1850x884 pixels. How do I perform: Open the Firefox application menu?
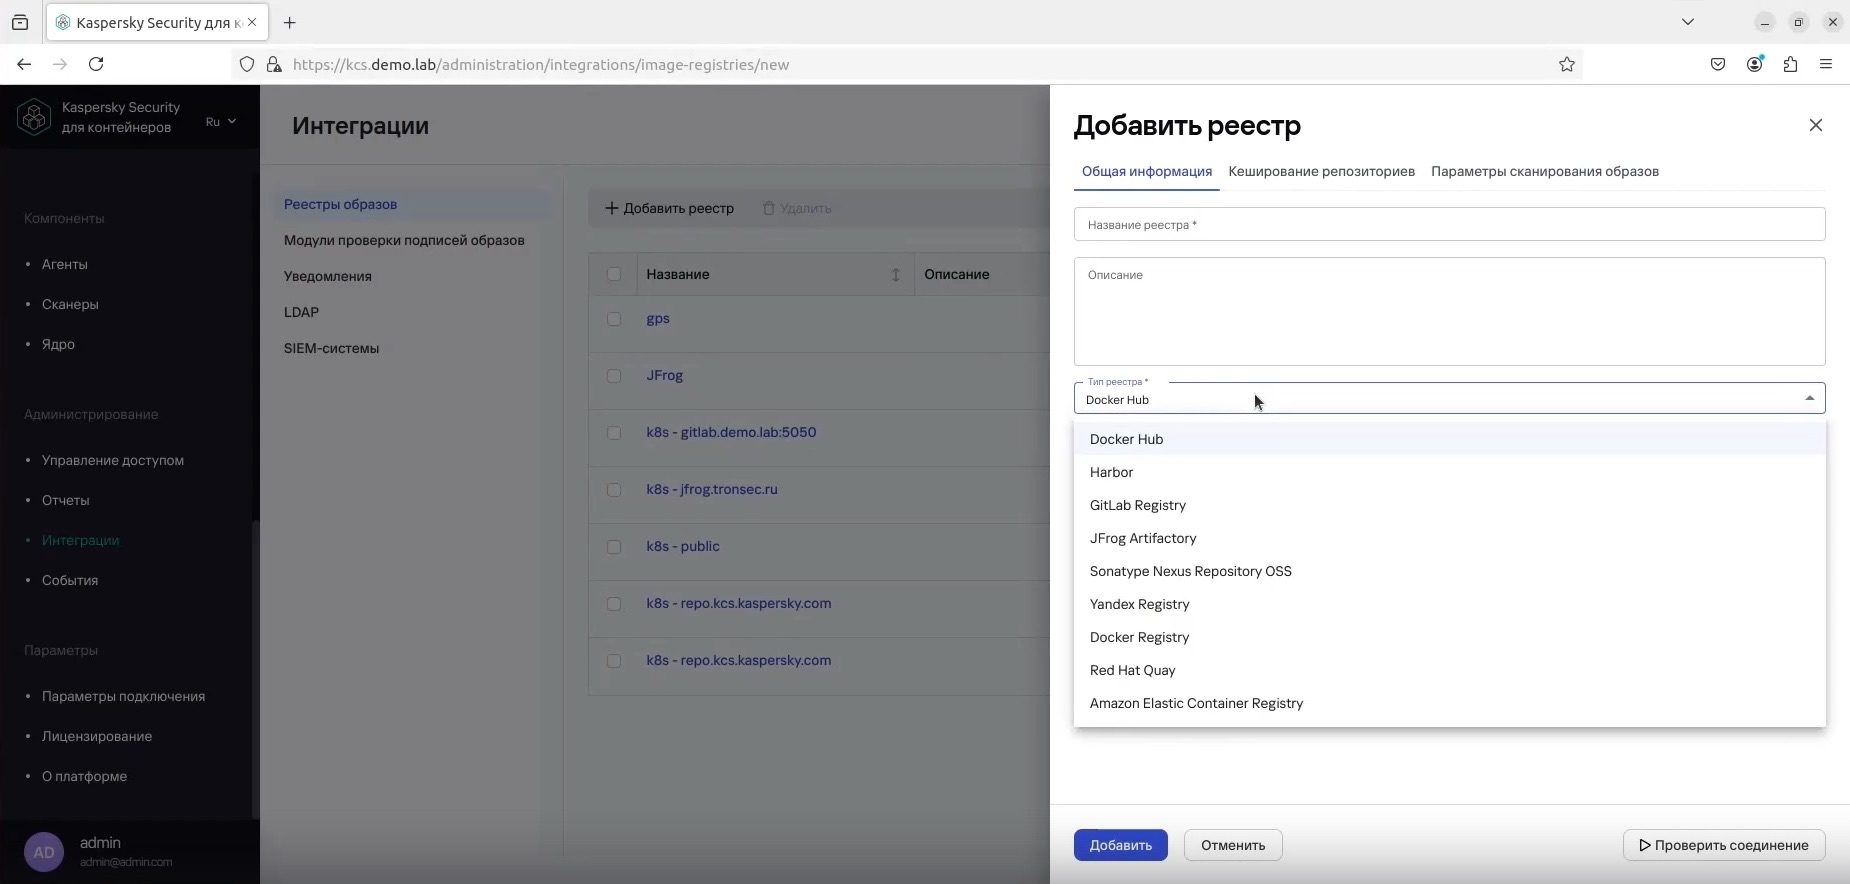[1826, 64]
